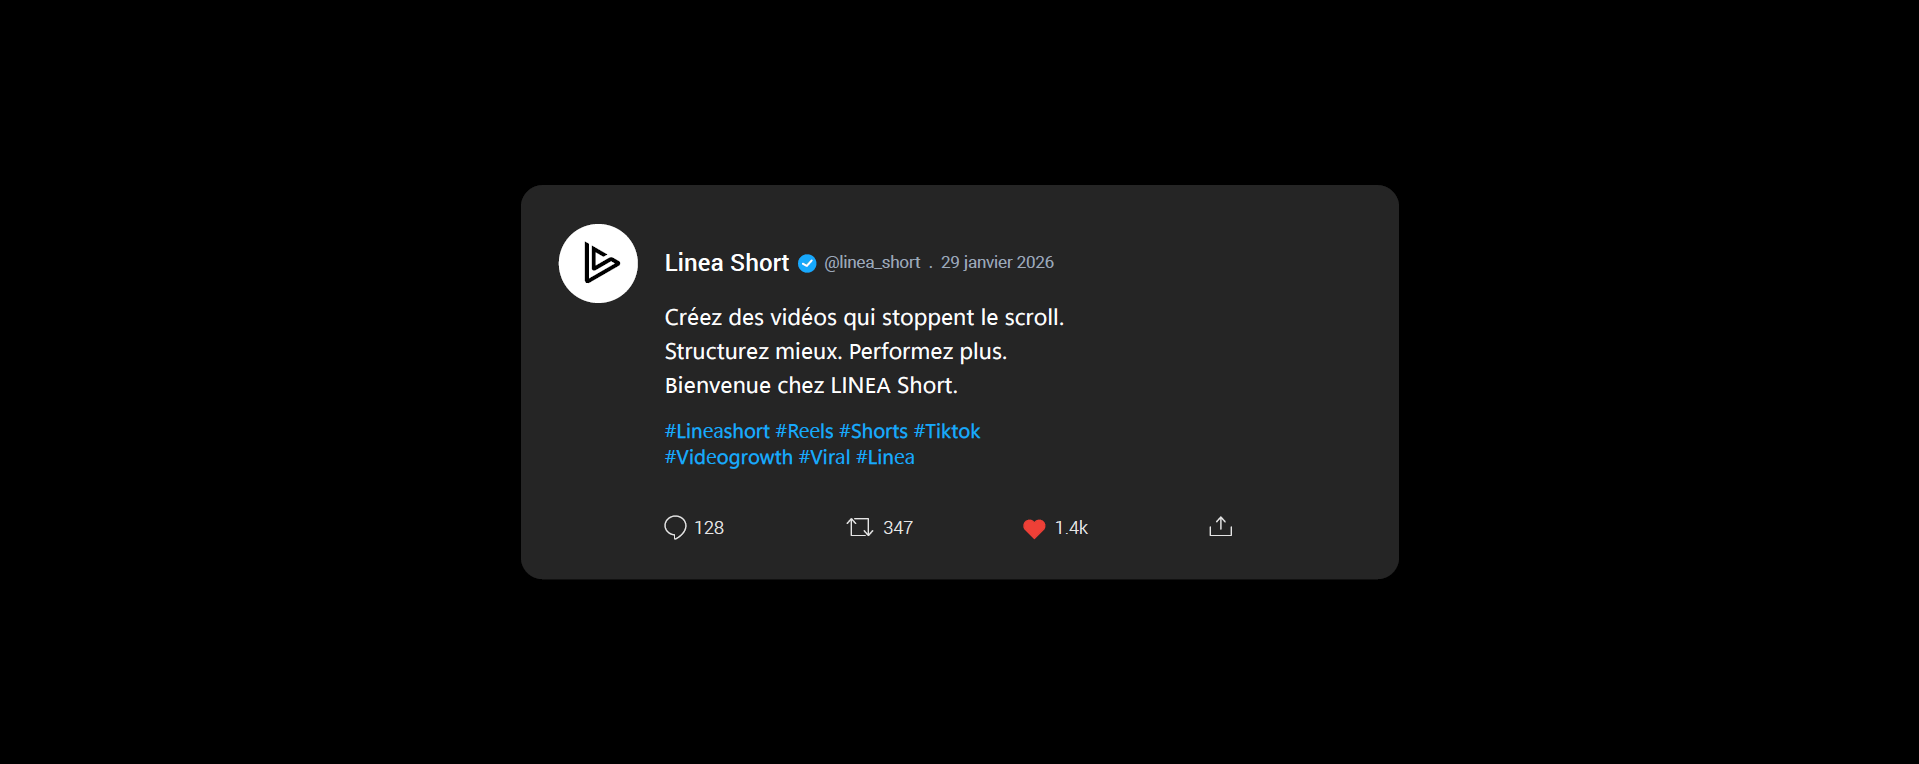Image resolution: width=1919 pixels, height=764 pixels.
Task: Open the #Lineashort hashtag
Action: click(717, 431)
